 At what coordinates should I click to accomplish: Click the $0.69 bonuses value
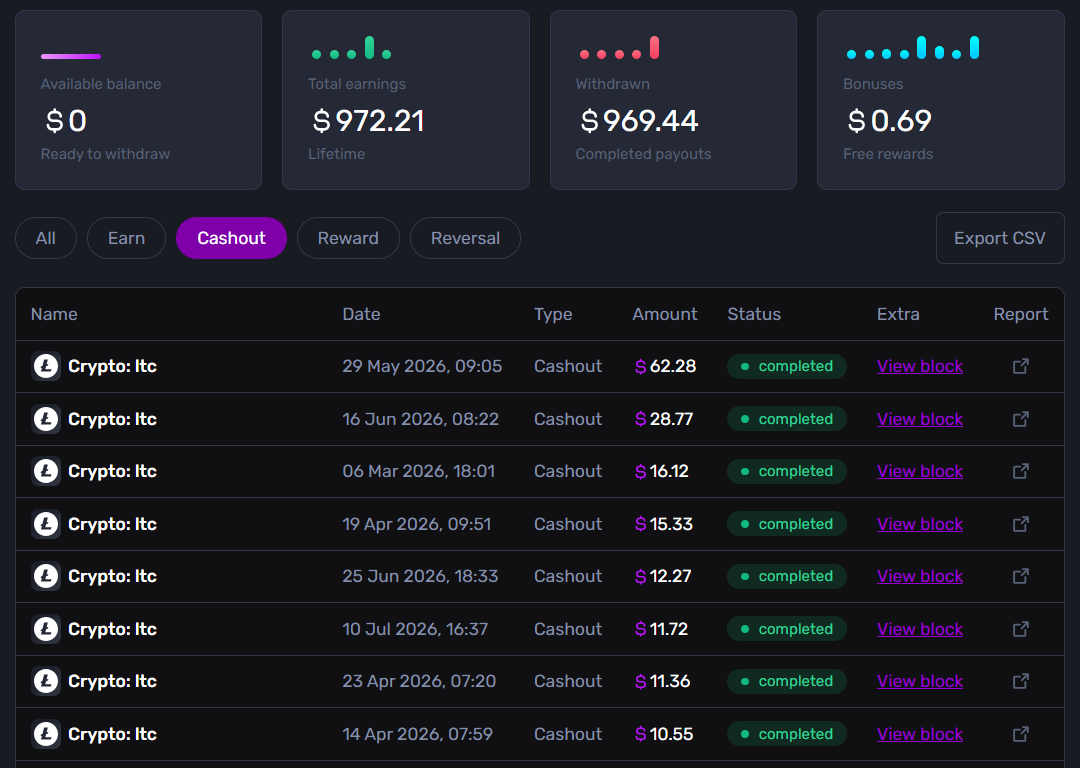pos(889,121)
